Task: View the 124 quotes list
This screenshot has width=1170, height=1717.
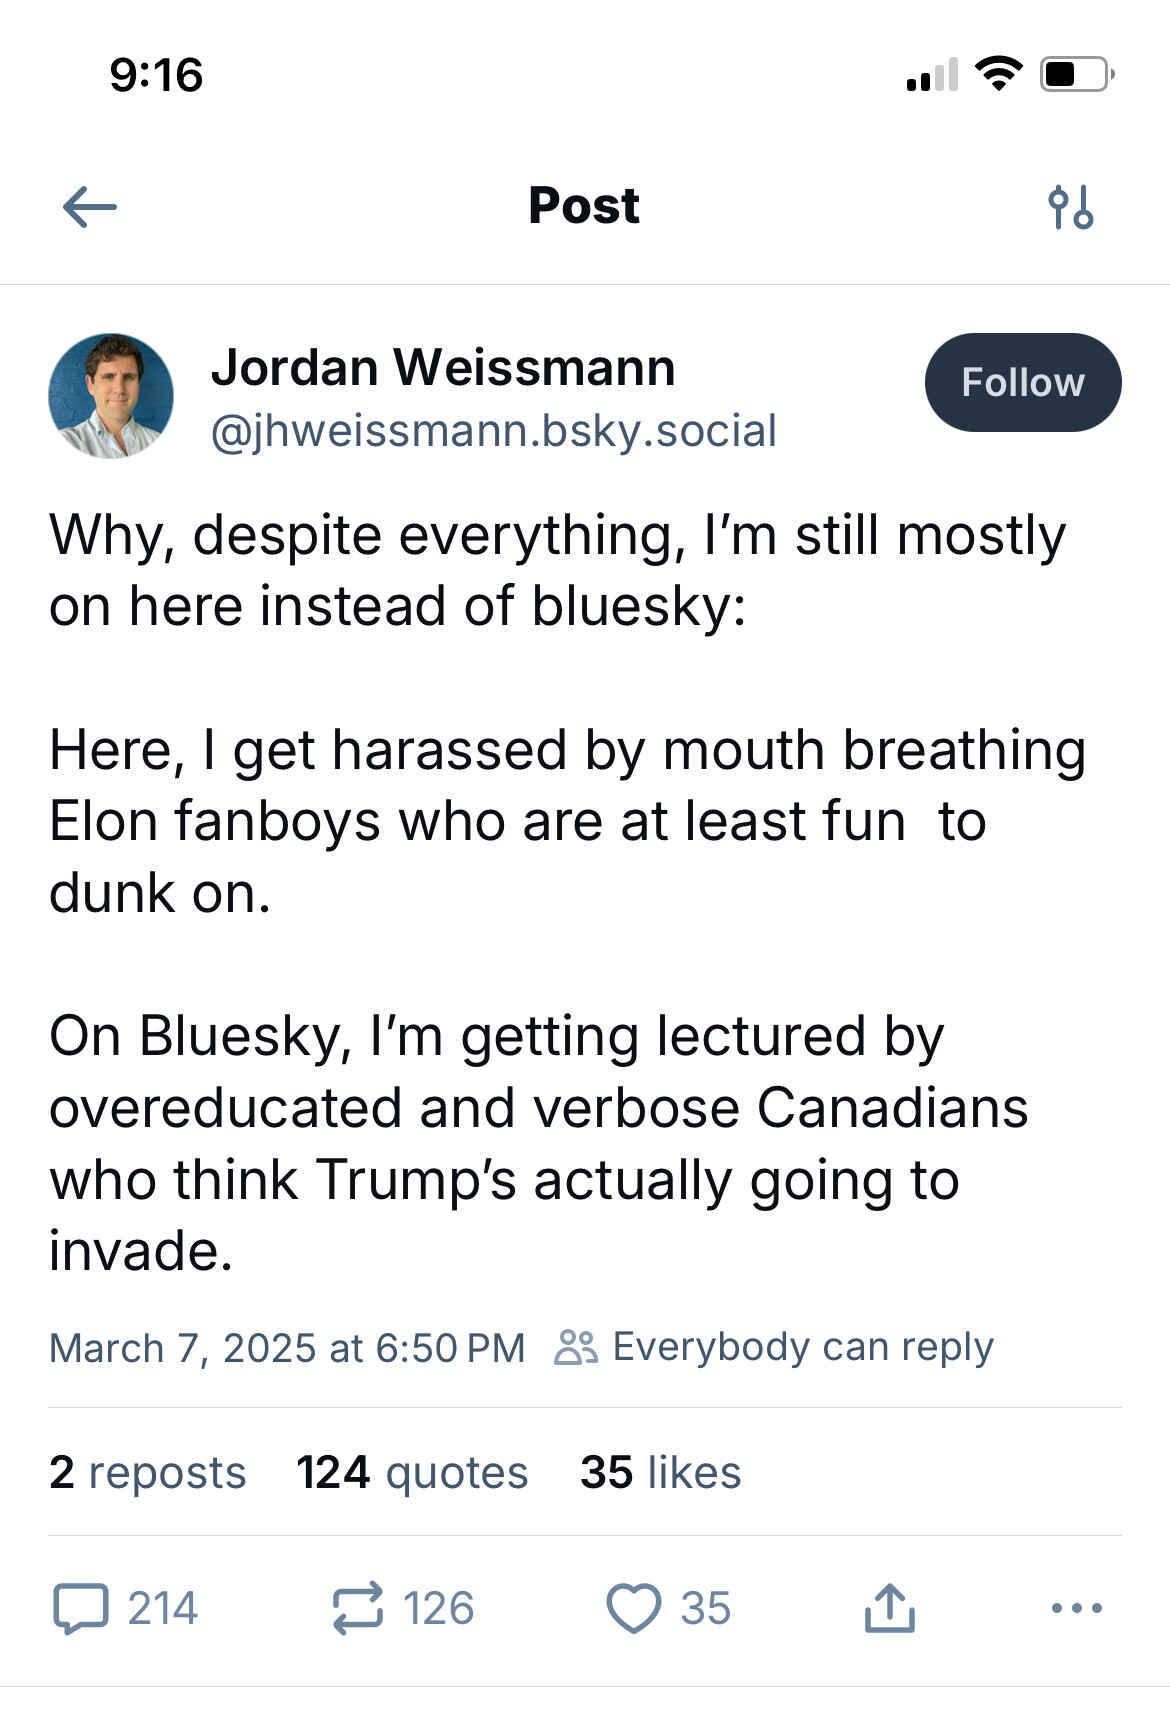Action: [x=412, y=1472]
